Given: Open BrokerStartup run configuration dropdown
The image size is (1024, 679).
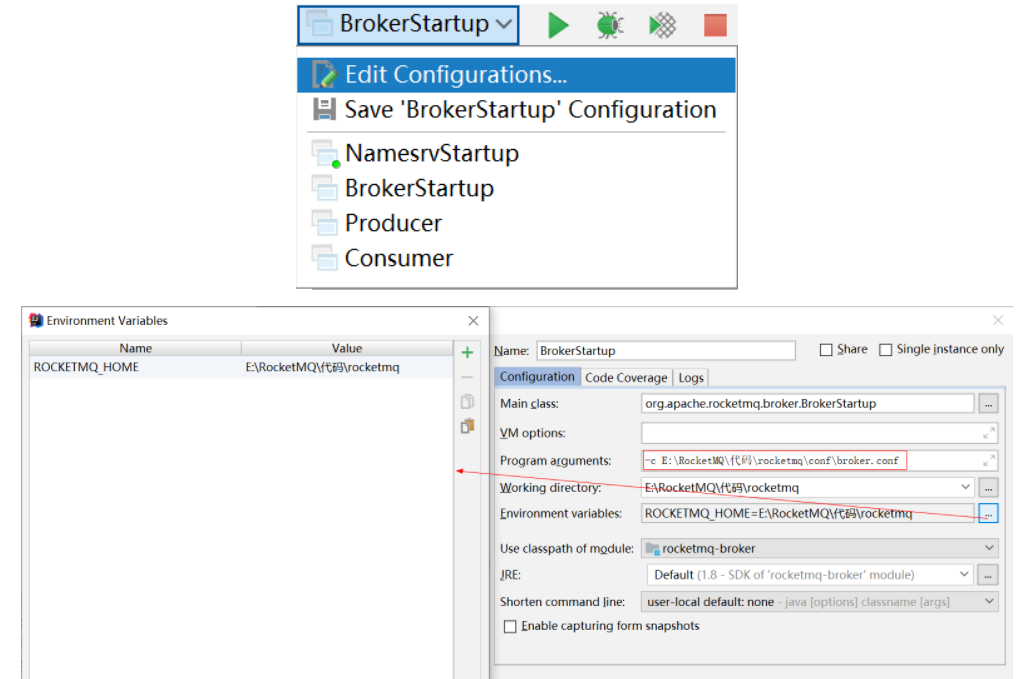Looking at the screenshot, I should pyautogui.click(x=408, y=25).
